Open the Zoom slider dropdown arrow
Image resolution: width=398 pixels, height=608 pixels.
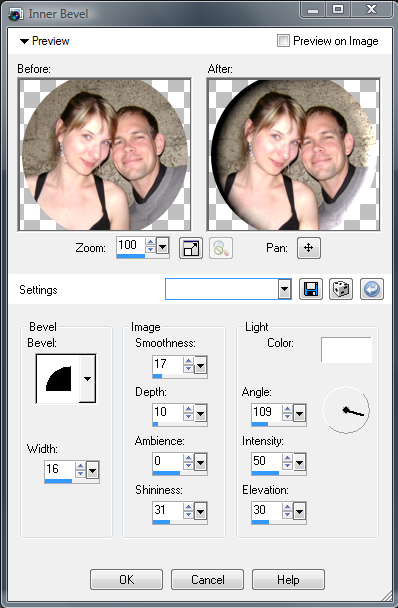(x=163, y=246)
